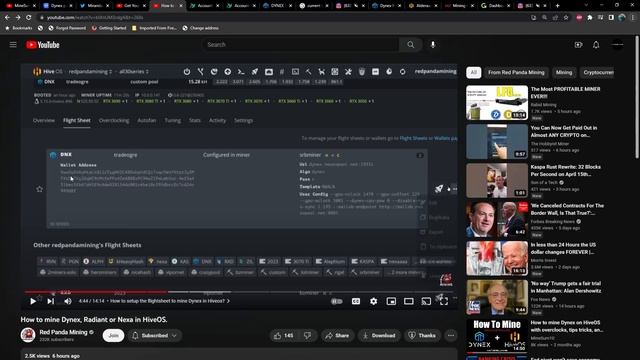Open the browser extensions puzzle icon

coord(590,18)
